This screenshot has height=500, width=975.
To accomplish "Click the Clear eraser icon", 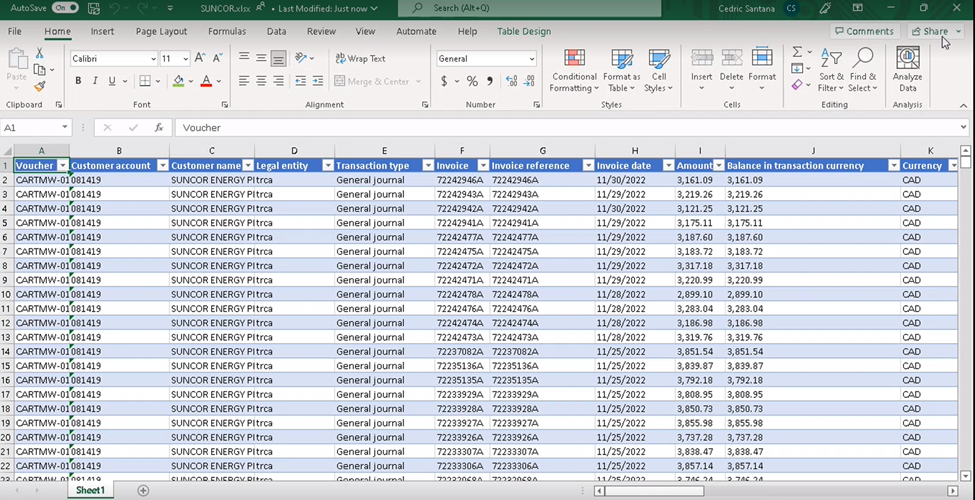I will [797, 85].
